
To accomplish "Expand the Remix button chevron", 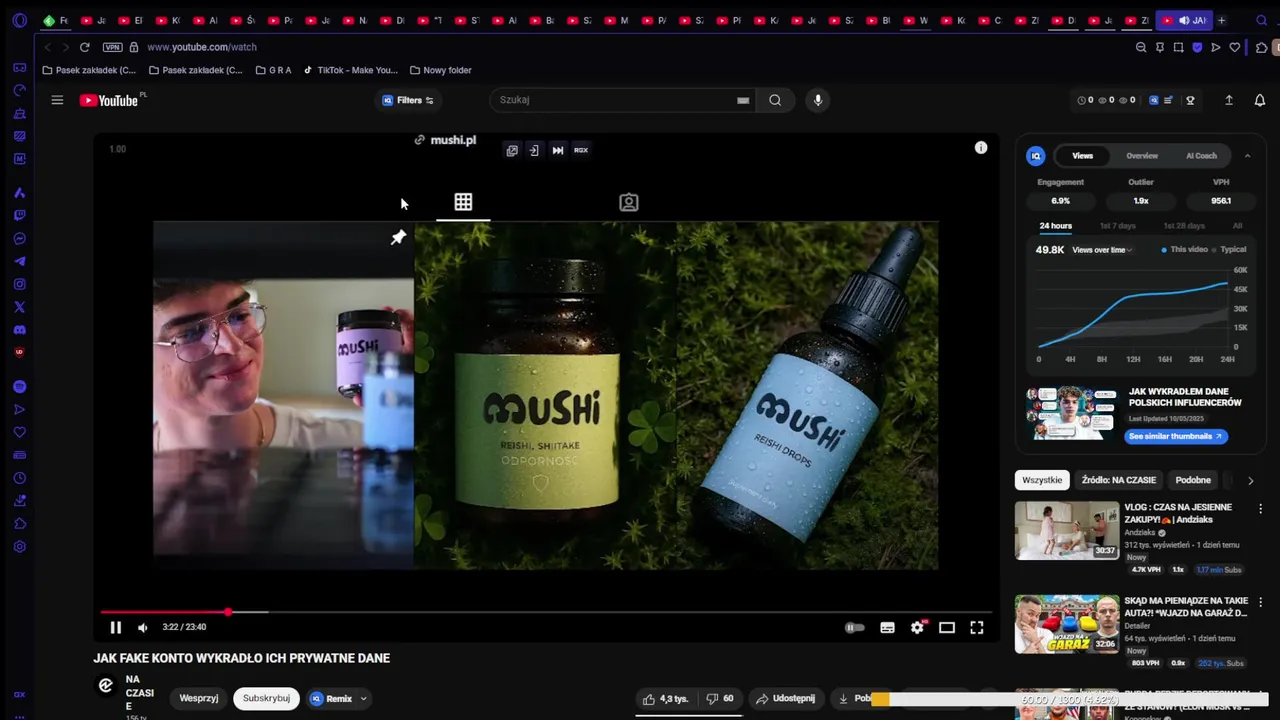I will click(x=363, y=698).
